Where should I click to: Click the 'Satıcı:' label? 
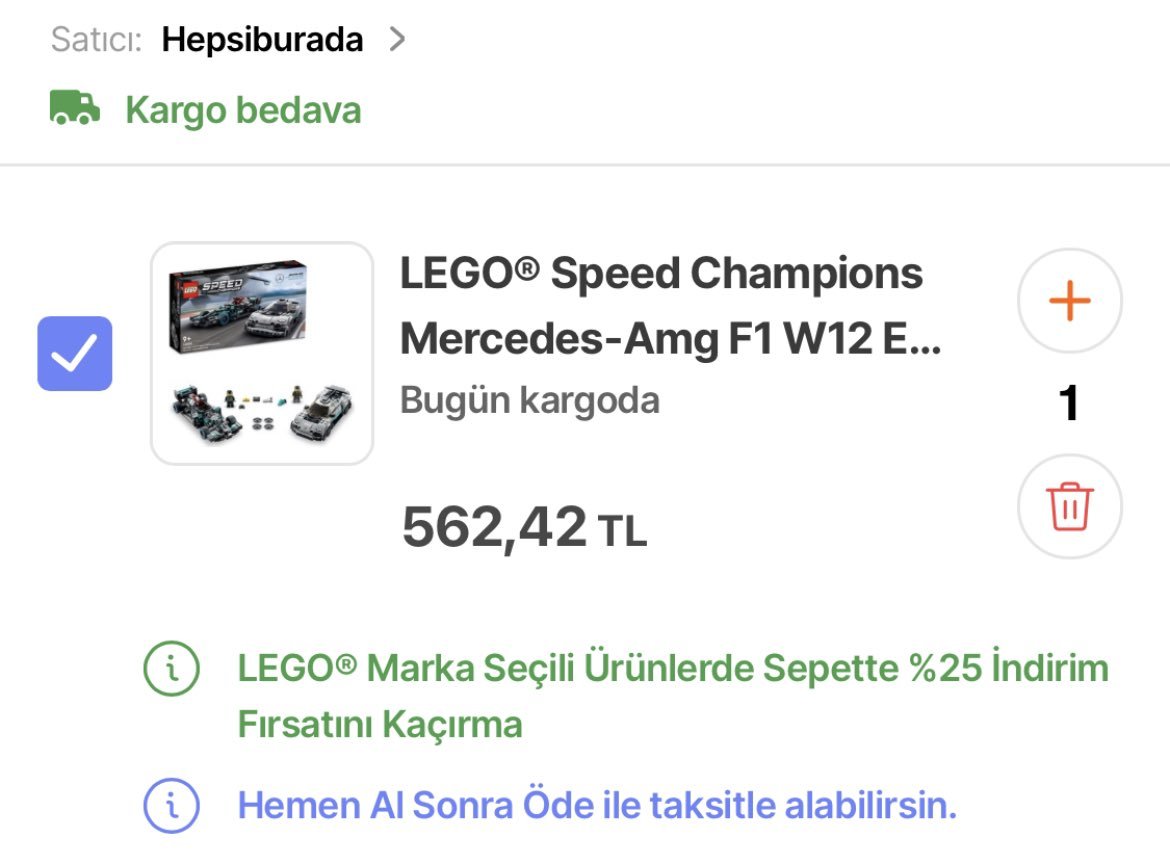pyautogui.click(x=96, y=40)
